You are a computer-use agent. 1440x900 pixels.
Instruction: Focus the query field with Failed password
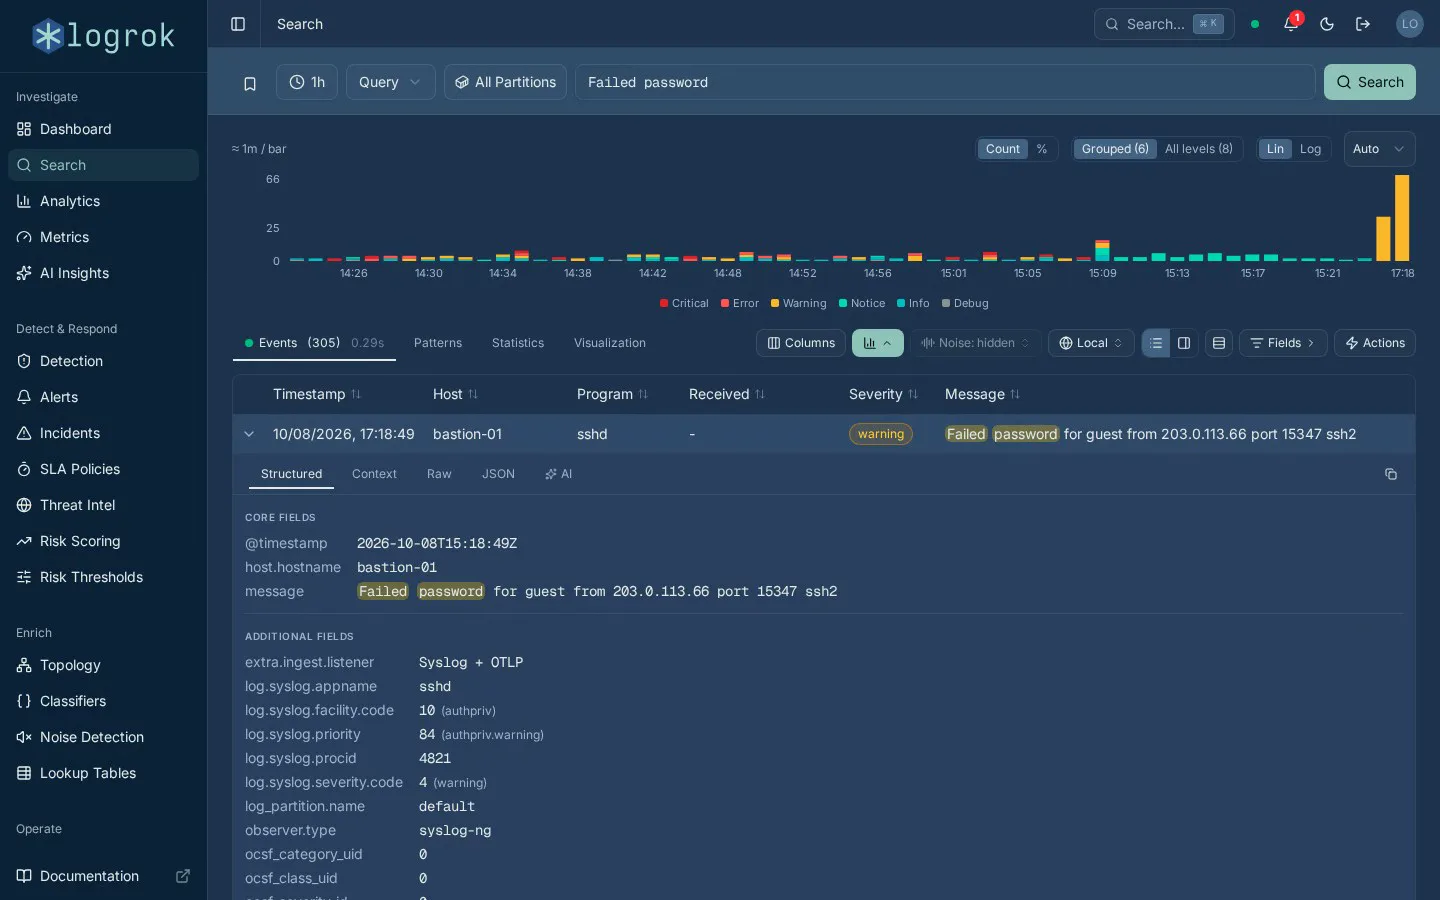pyautogui.click(x=945, y=82)
